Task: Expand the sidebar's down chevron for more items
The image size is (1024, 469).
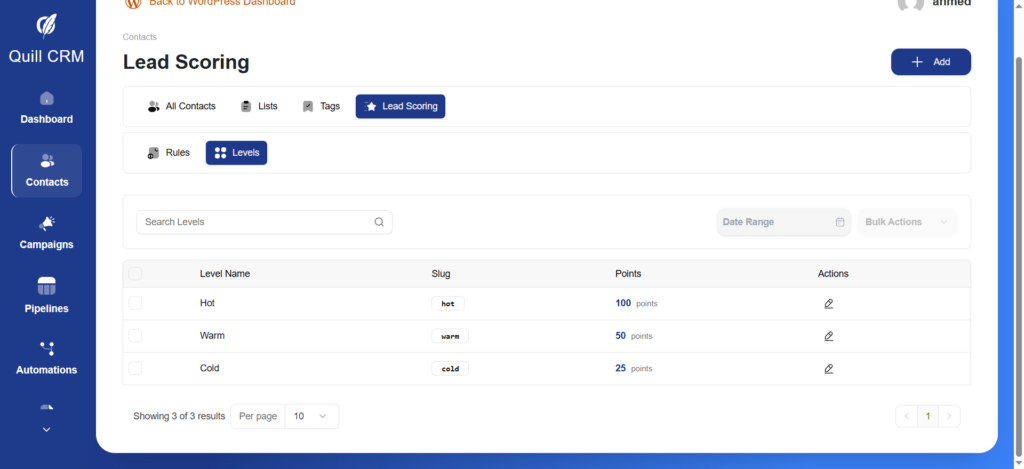Action: click(46, 429)
